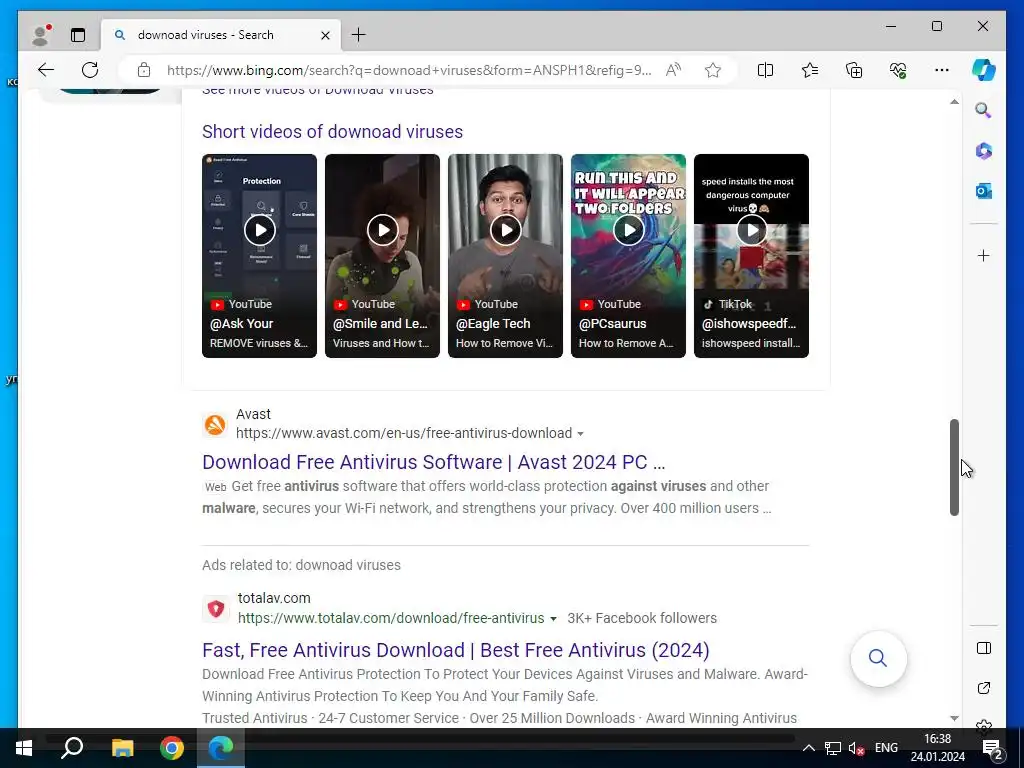Select the 'download viruses - Search' tab
This screenshot has width=1024, height=768.
click(220, 35)
